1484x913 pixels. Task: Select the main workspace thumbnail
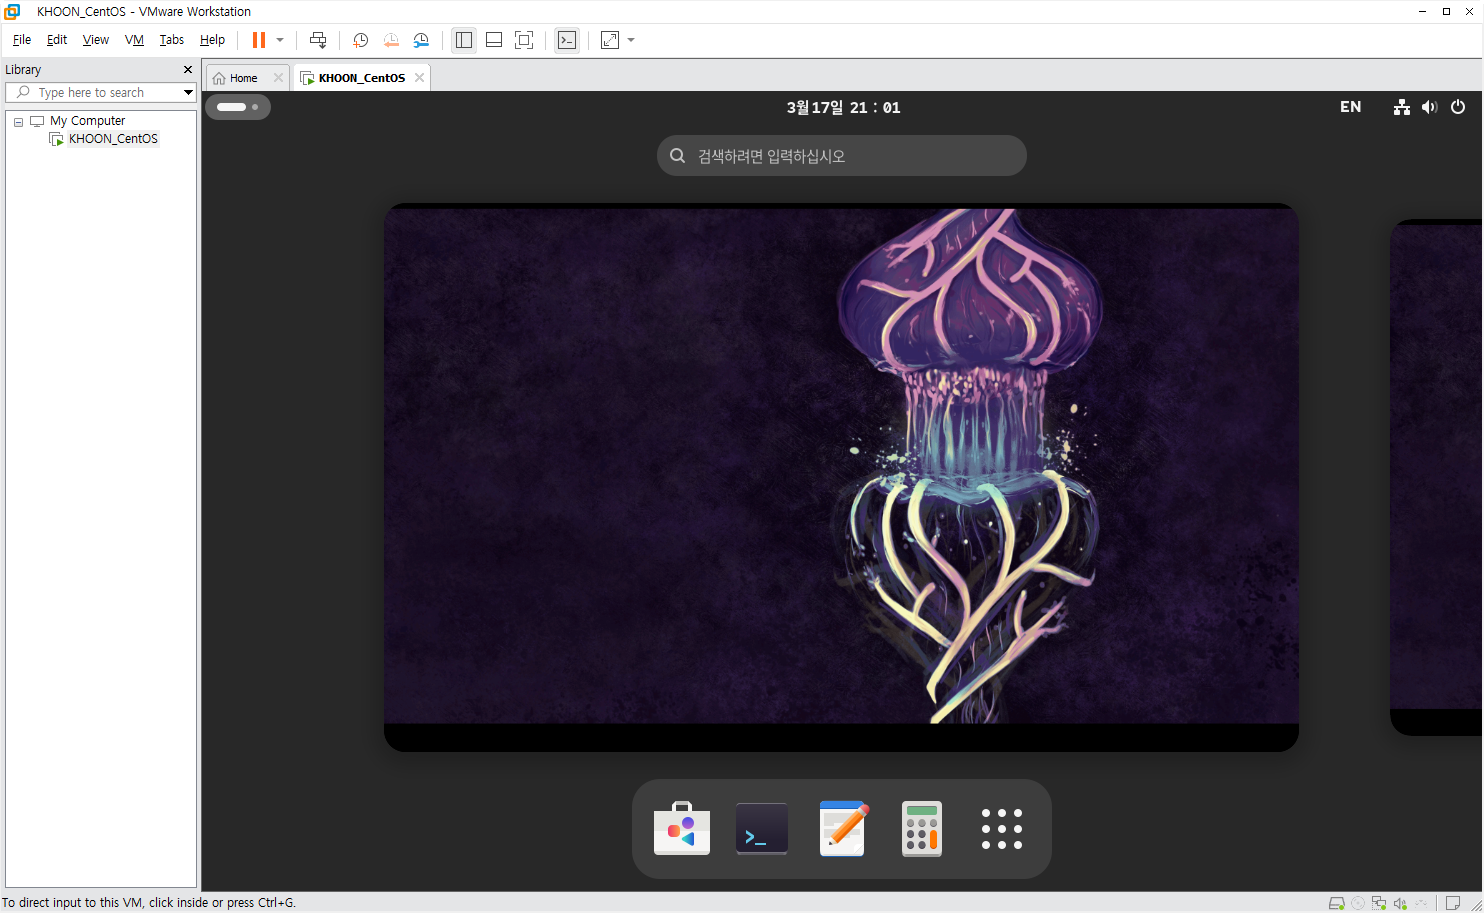(x=841, y=477)
